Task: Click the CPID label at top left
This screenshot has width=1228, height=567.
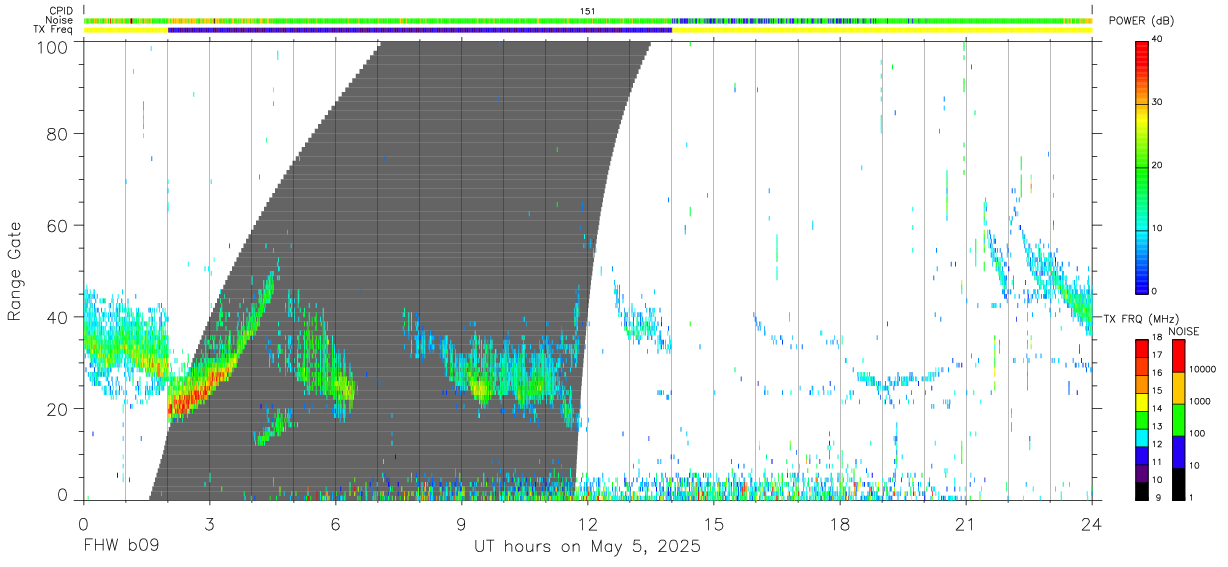Action: (60, 11)
